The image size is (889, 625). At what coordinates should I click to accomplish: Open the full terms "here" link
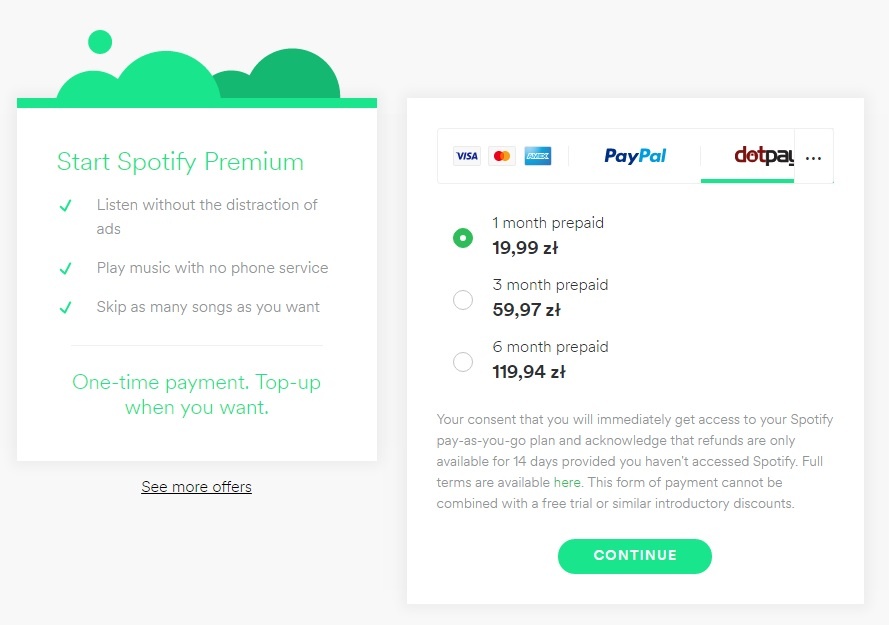tap(567, 482)
